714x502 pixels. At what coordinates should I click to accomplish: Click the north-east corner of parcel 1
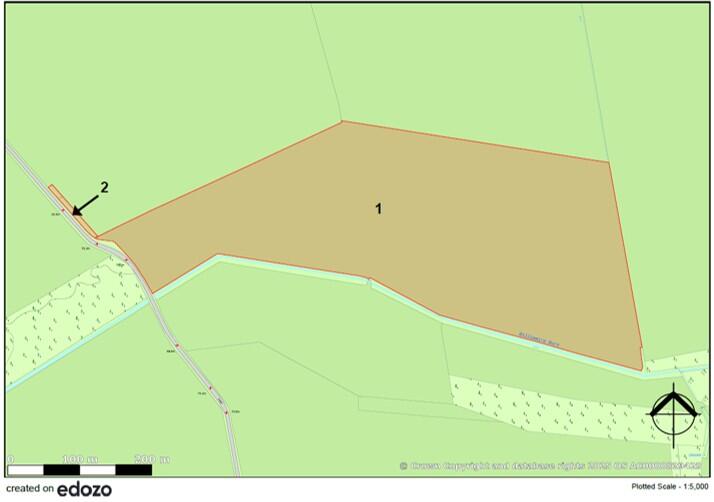click(609, 161)
